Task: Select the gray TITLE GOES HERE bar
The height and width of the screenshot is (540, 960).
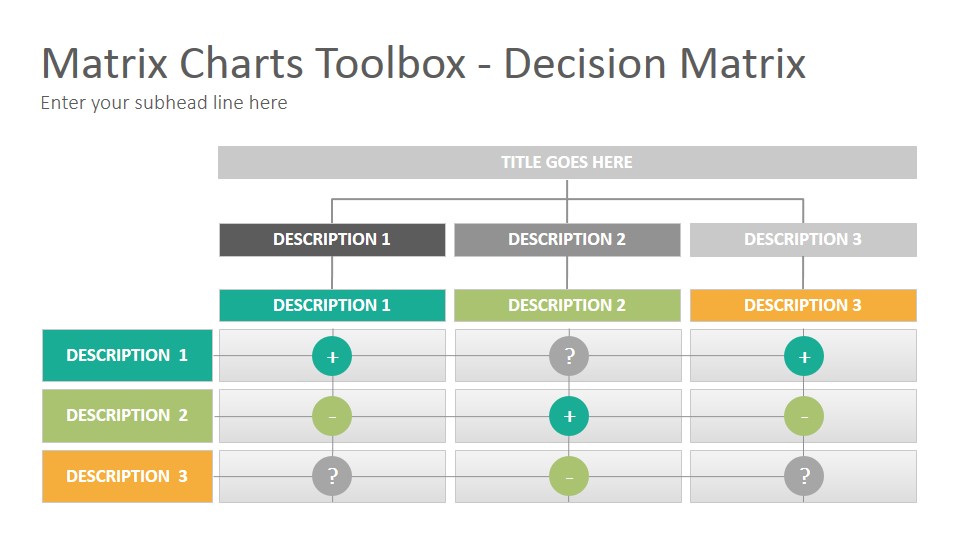Action: pyautogui.click(x=567, y=162)
